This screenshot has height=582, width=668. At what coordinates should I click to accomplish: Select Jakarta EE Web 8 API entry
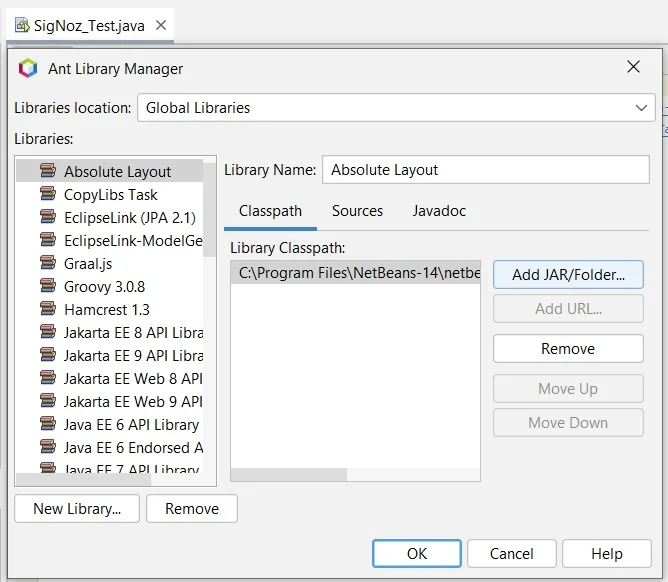point(109,378)
